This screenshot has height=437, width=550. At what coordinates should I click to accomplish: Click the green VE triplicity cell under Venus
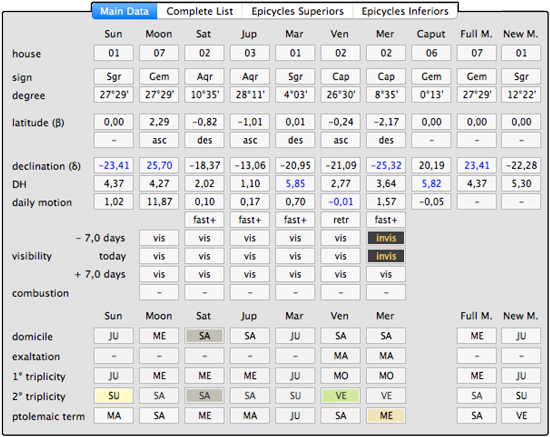[x=341, y=396]
